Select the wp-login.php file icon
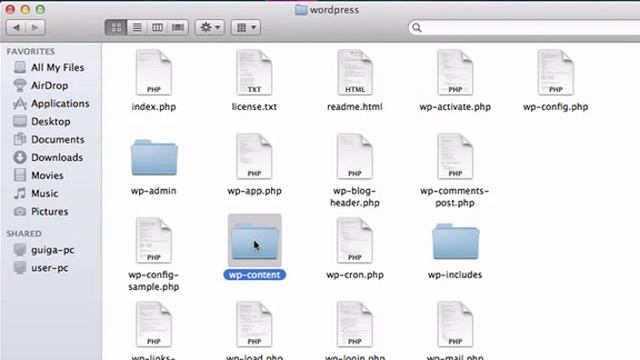 355,324
